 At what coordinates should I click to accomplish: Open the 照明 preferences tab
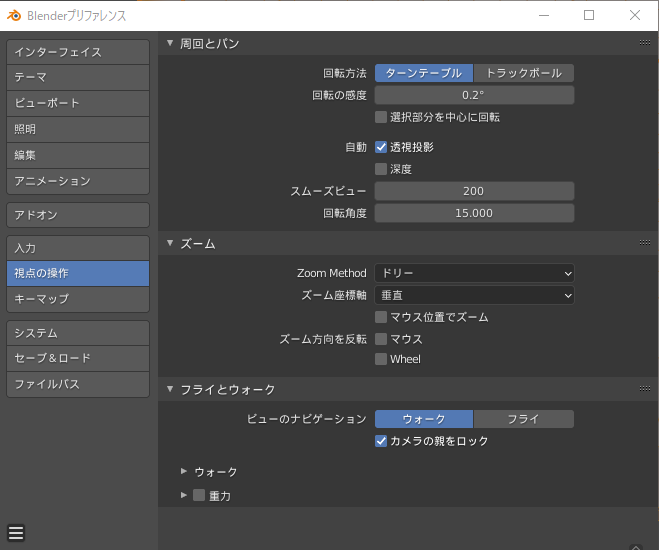(x=78, y=129)
